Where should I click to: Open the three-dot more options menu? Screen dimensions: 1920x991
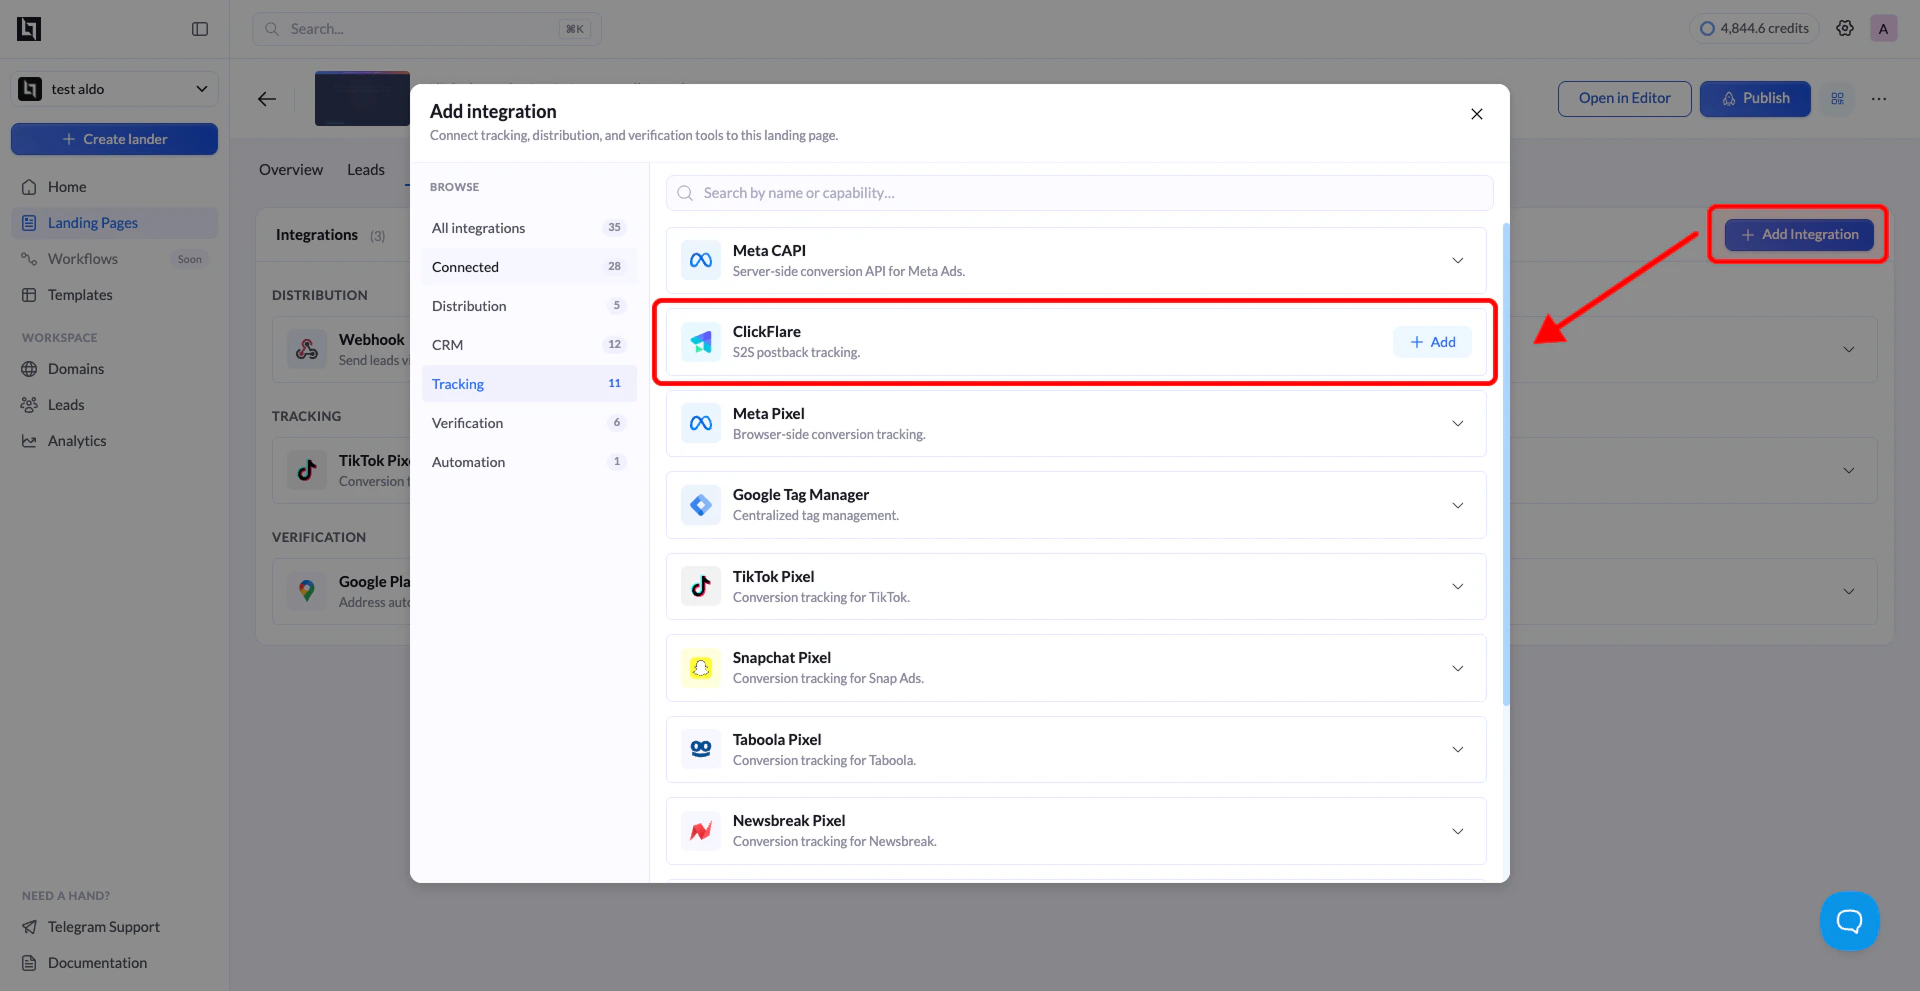point(1879,98)
